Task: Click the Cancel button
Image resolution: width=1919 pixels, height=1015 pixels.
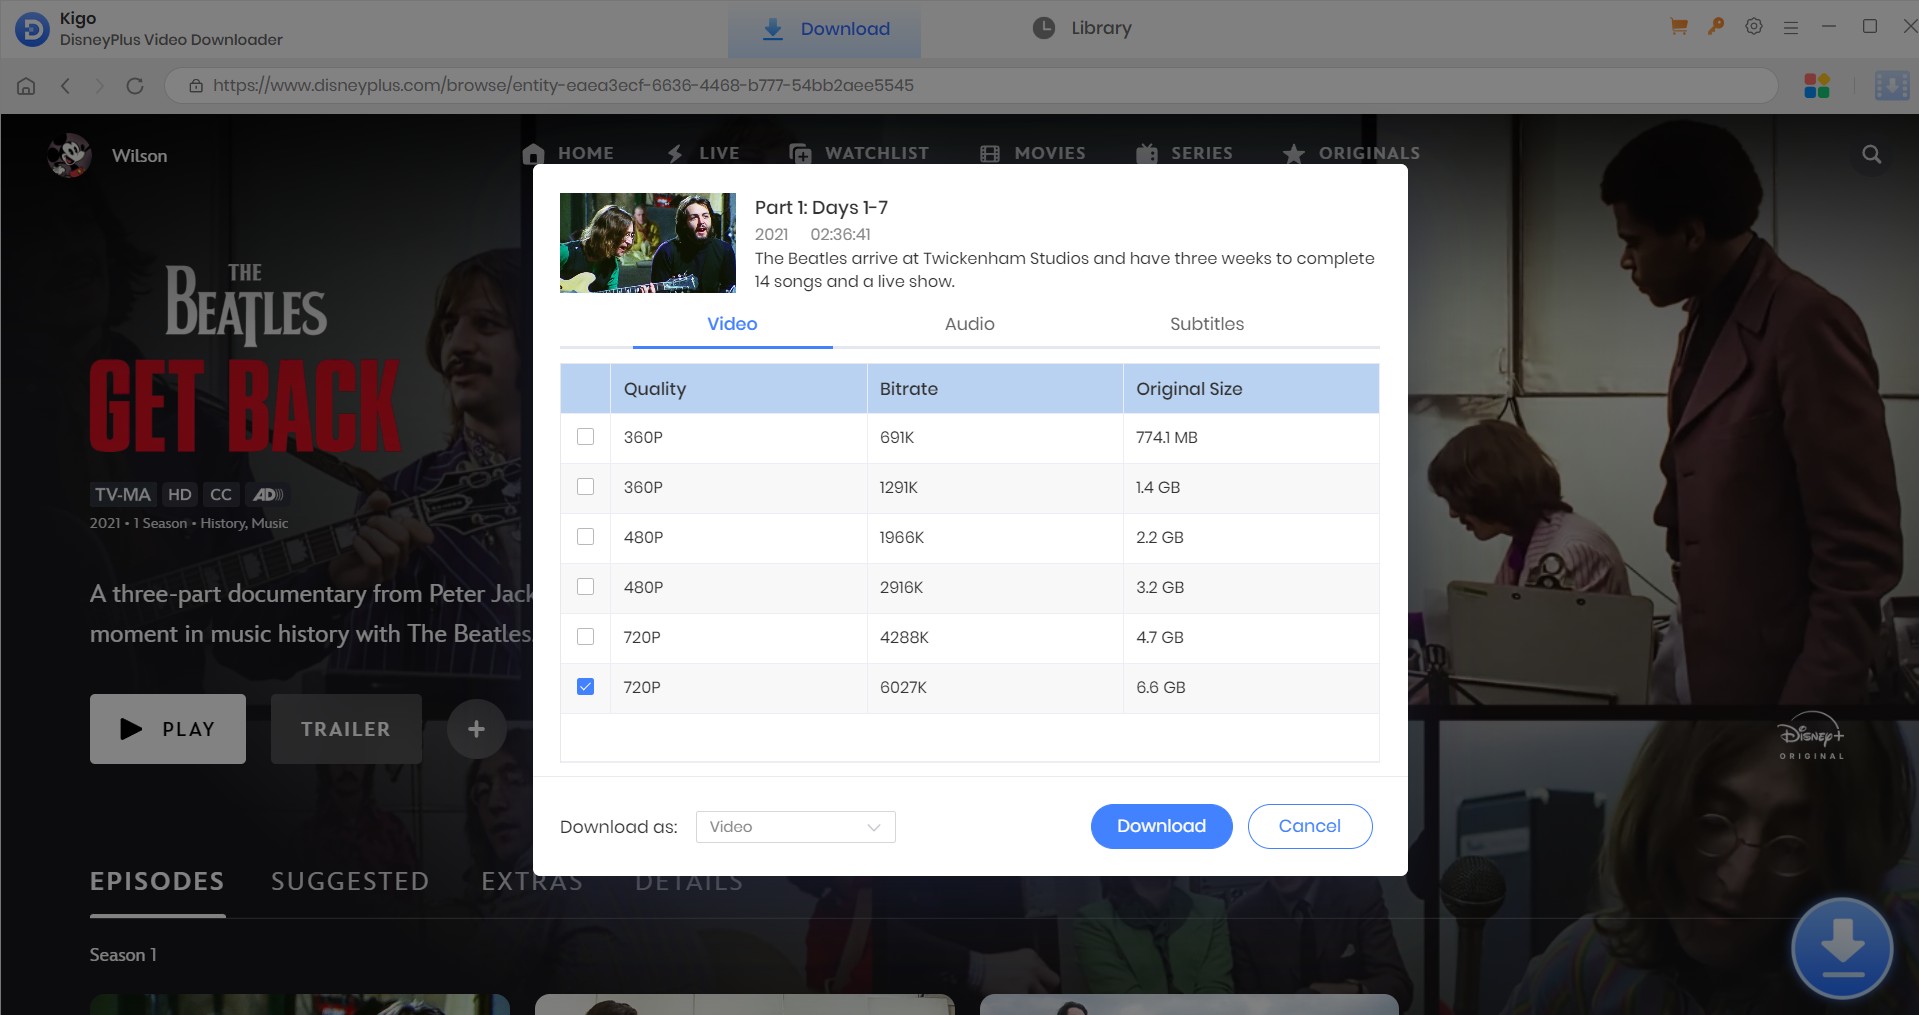Action: click(1309, 826)
